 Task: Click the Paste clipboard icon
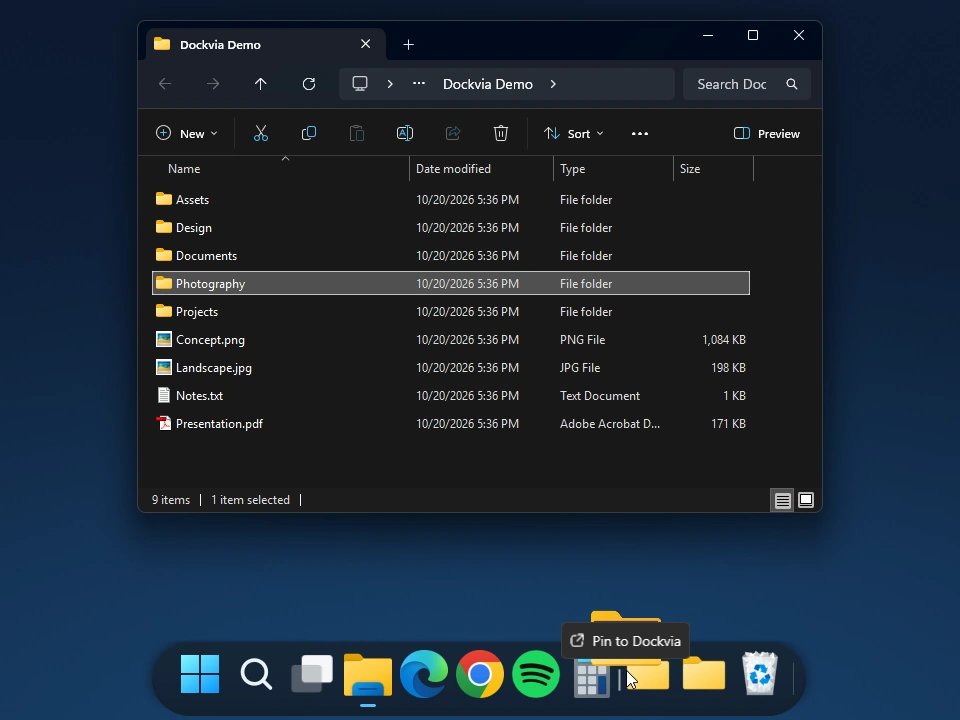tap(356, 133)
